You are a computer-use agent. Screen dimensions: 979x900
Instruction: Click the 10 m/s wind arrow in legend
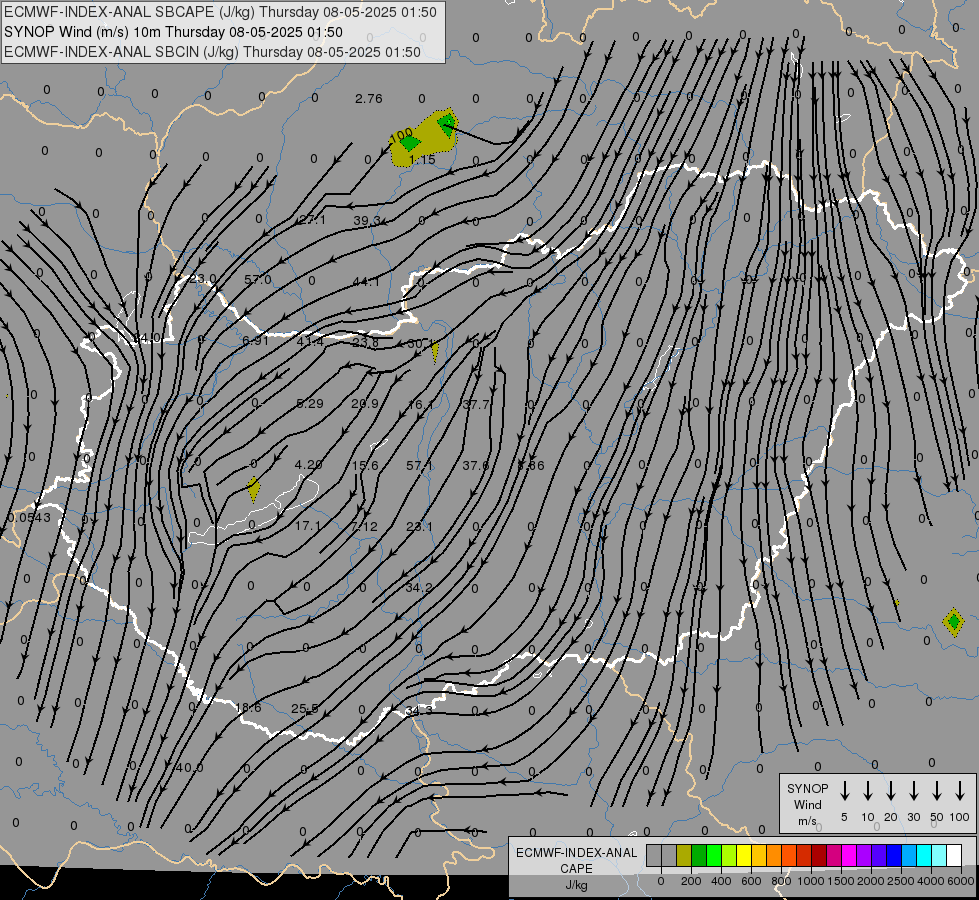coord(868,790)
